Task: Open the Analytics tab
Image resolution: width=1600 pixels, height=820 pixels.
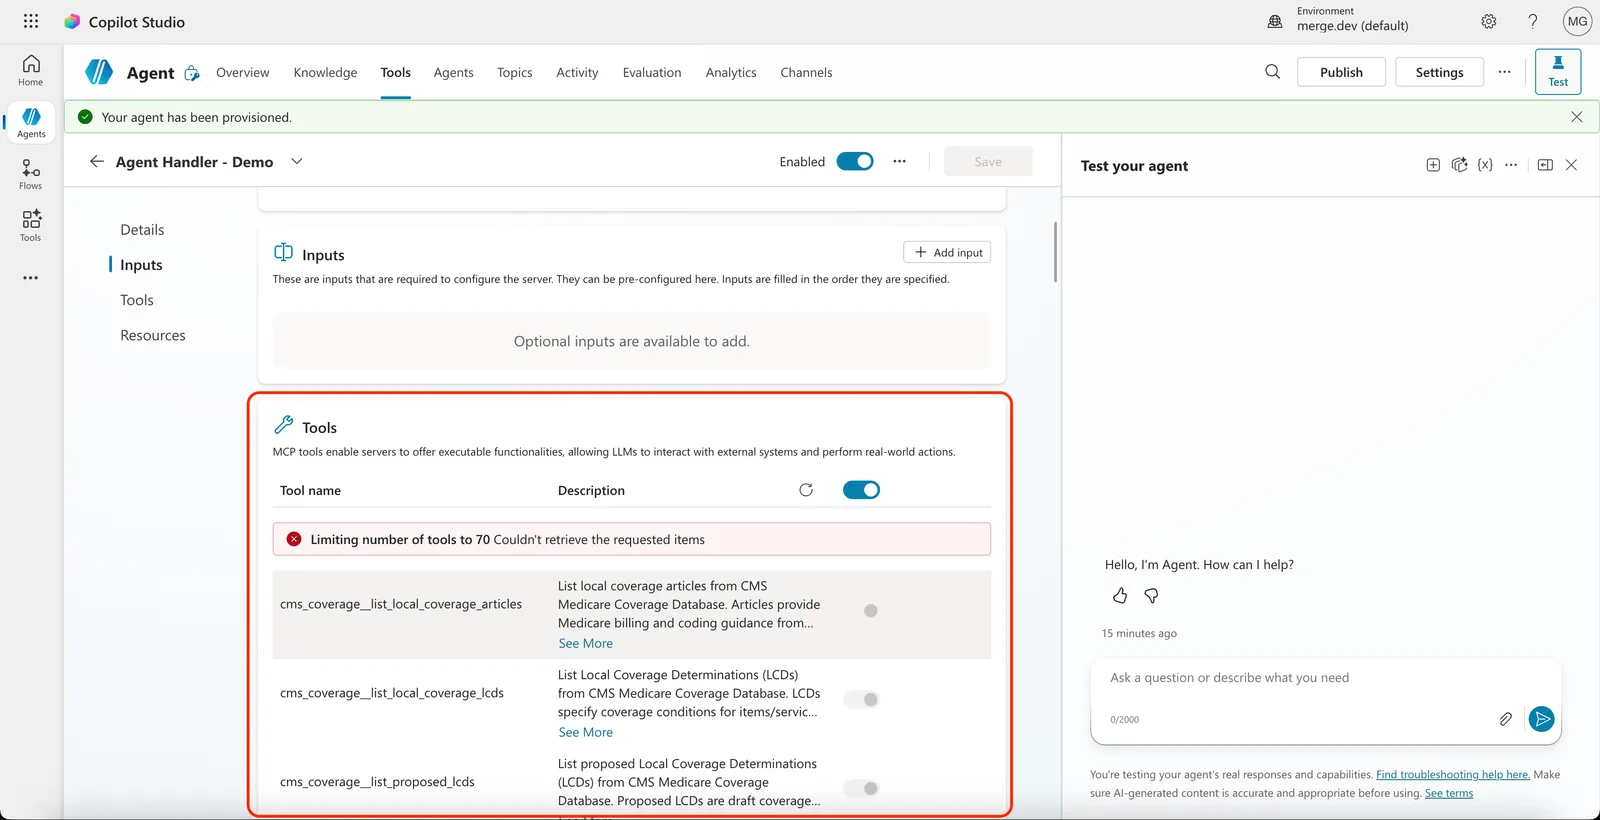Action: [x=731, y=72]
